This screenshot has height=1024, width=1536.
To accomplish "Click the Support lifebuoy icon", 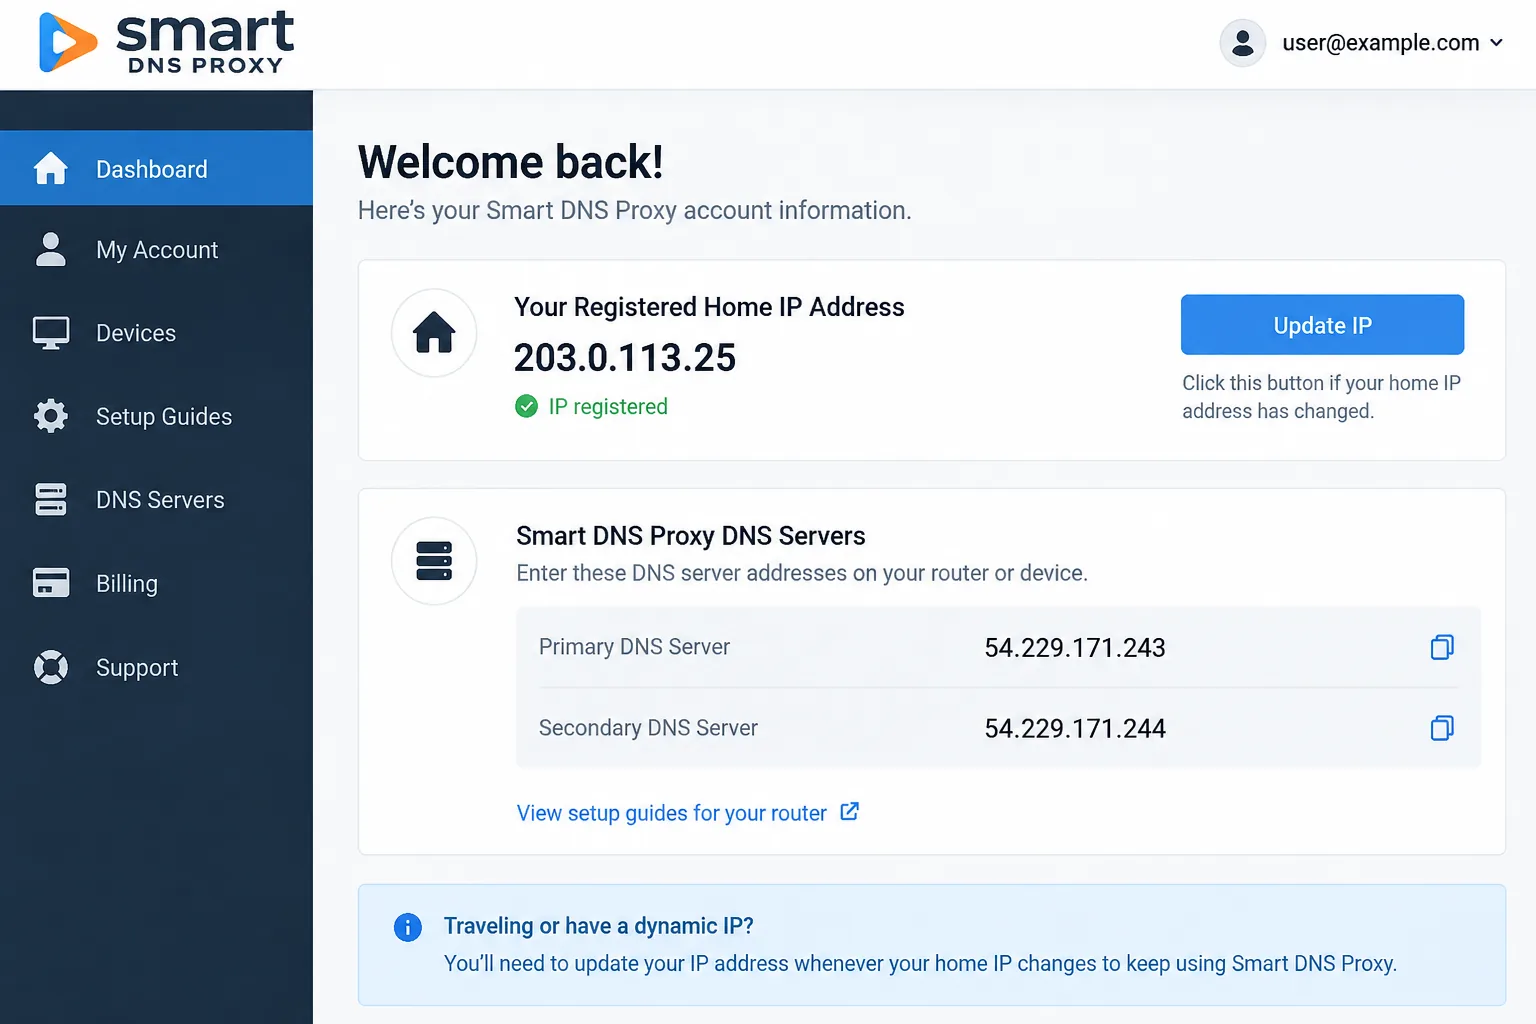I will (51, 667).
